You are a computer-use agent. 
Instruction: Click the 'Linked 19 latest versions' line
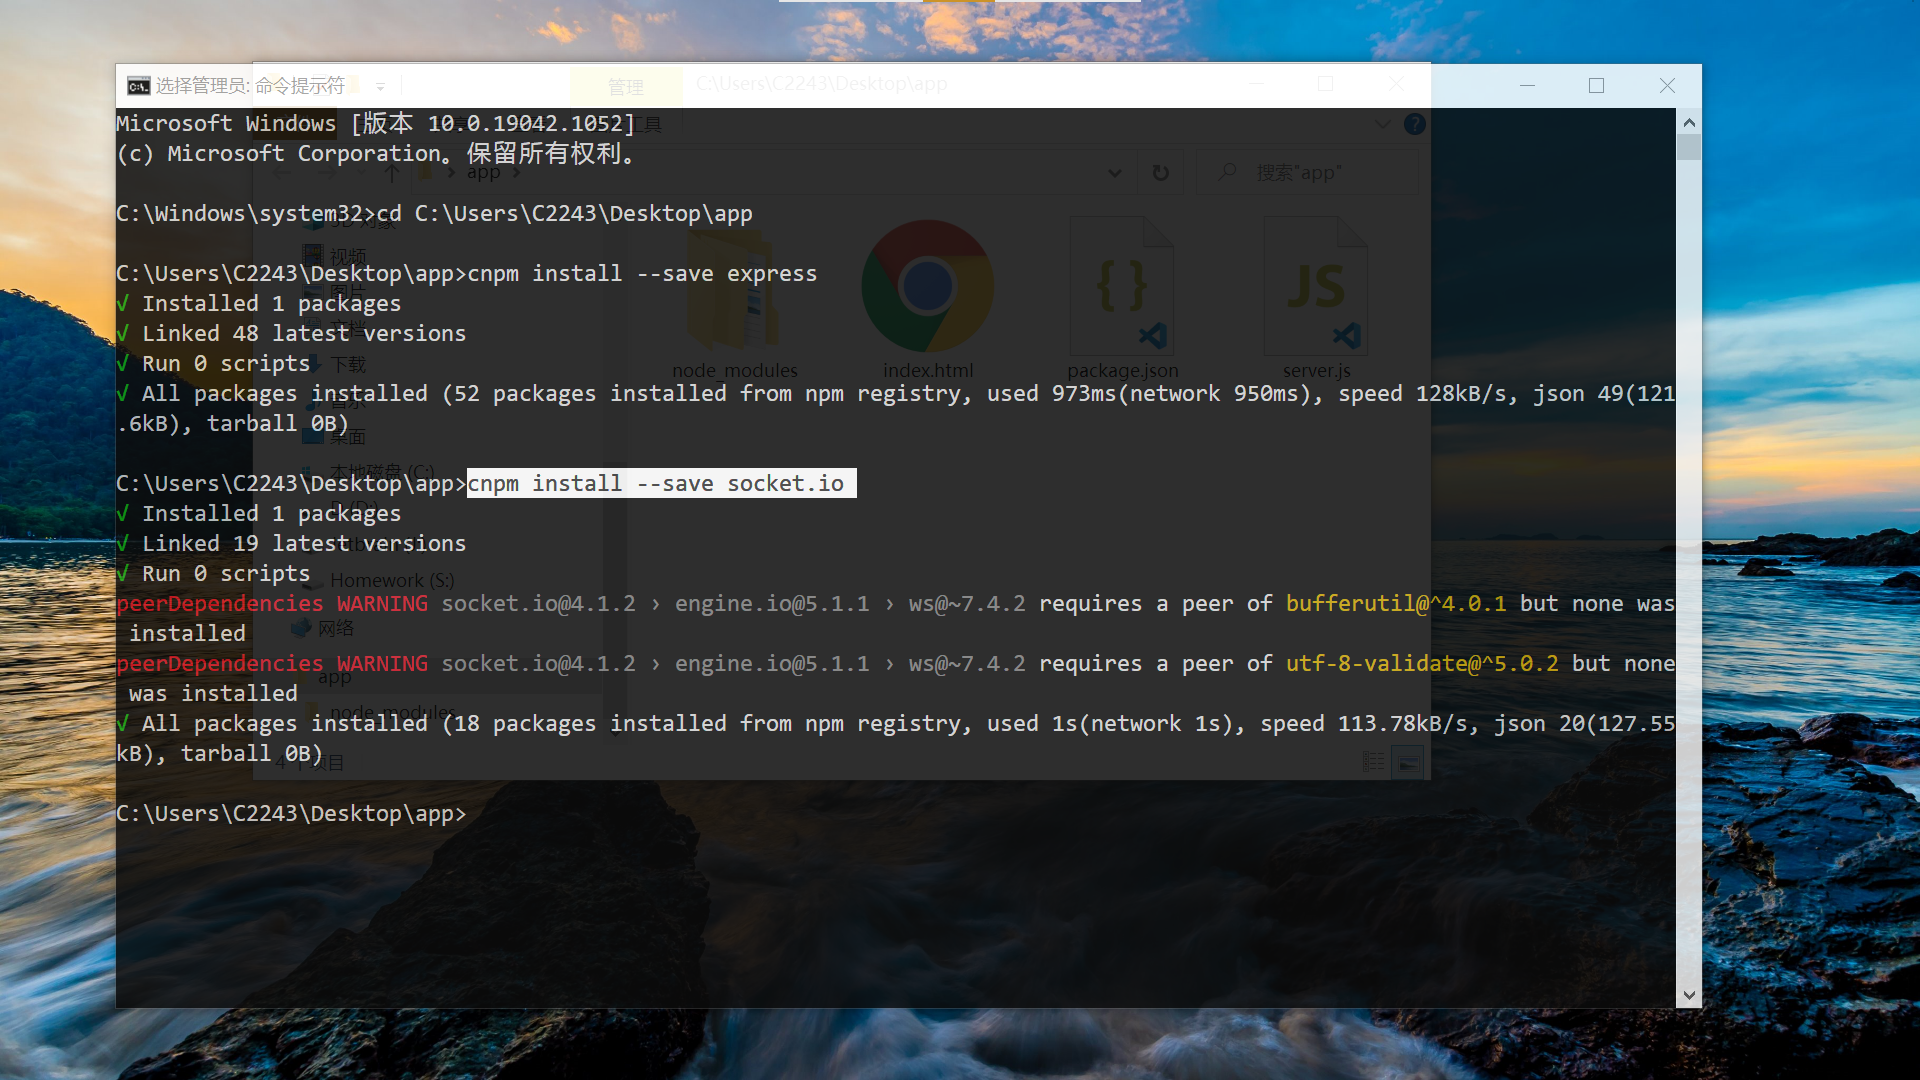click(x=304, y=543)
